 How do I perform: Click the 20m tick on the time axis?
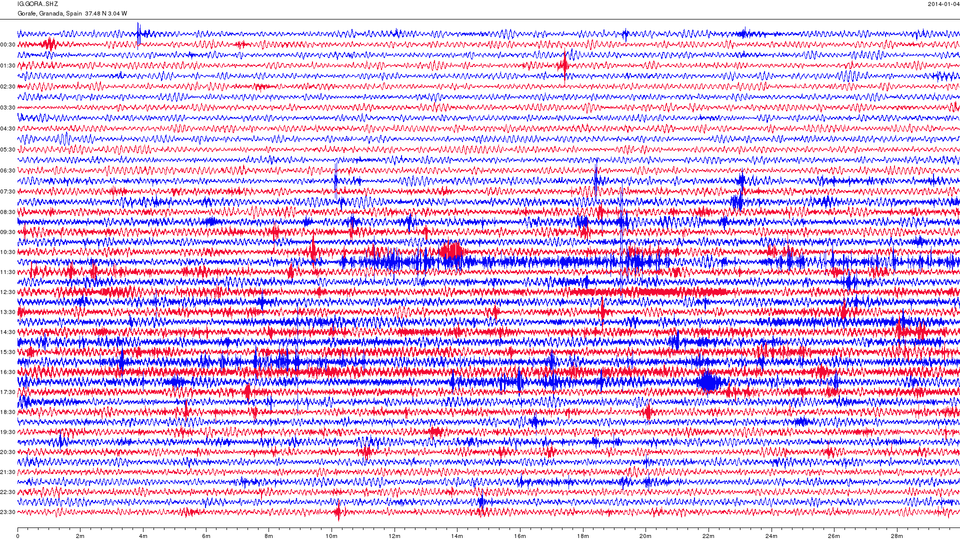click(645, 536)
